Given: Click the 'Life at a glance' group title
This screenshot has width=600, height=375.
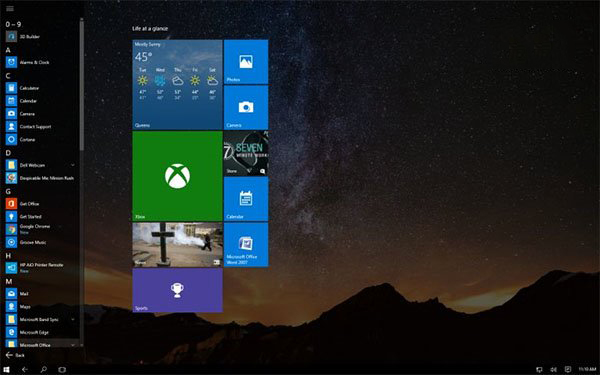Looking at the screenshot, I should pos(150,28).
